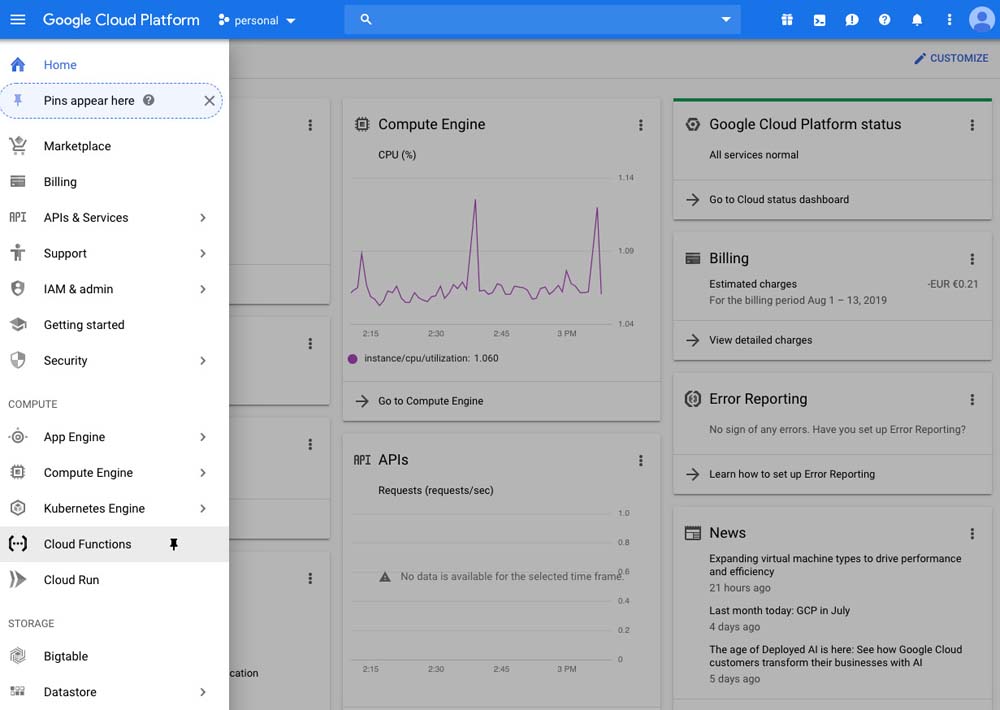The width and height of the screenshot is (1000, 710).
Task: Follow 'Go to Compute Engine' link
Action: [x=430, y=401]
